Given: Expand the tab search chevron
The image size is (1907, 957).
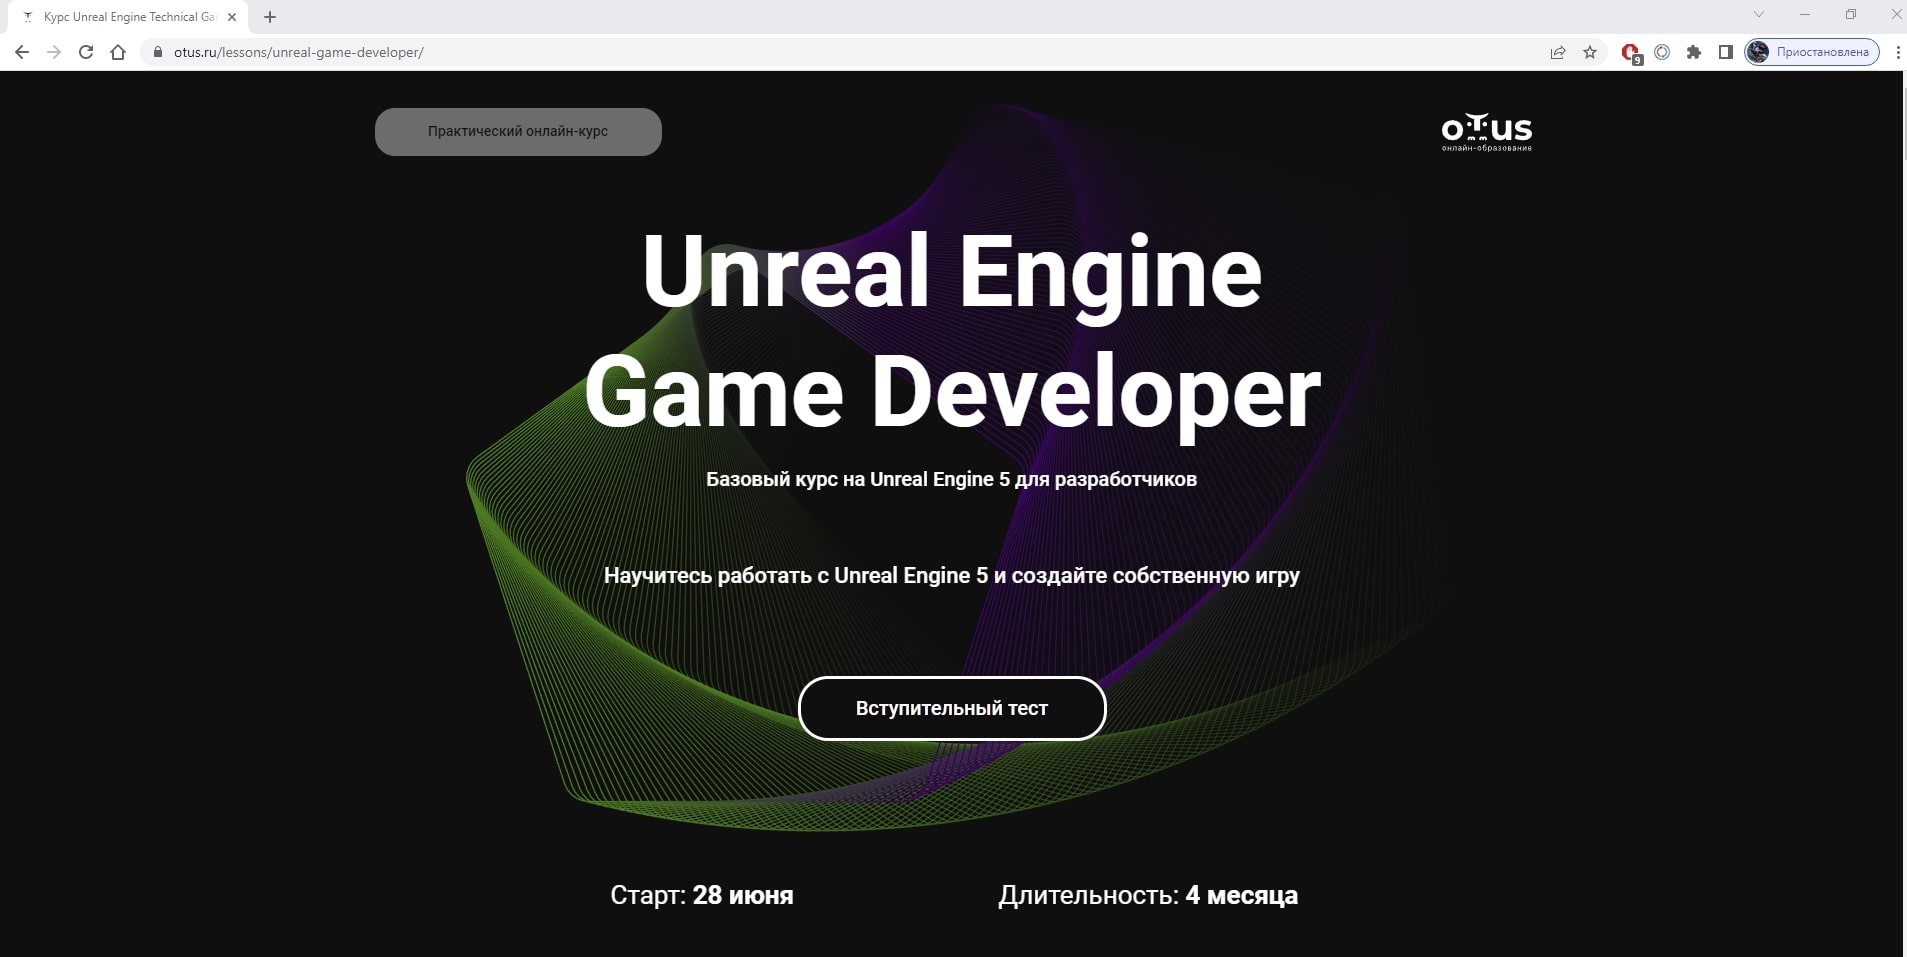Looking at the screenshot, I should point(1759,14).
